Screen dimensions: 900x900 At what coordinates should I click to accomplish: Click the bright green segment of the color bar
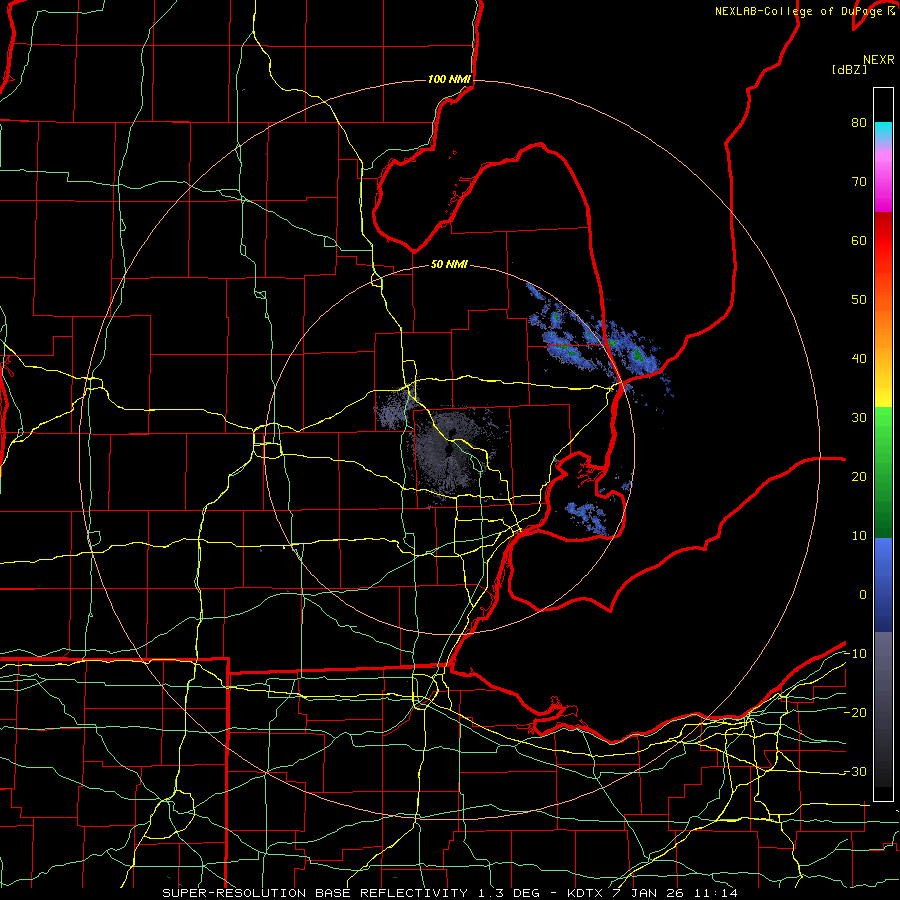pos(883,425)
